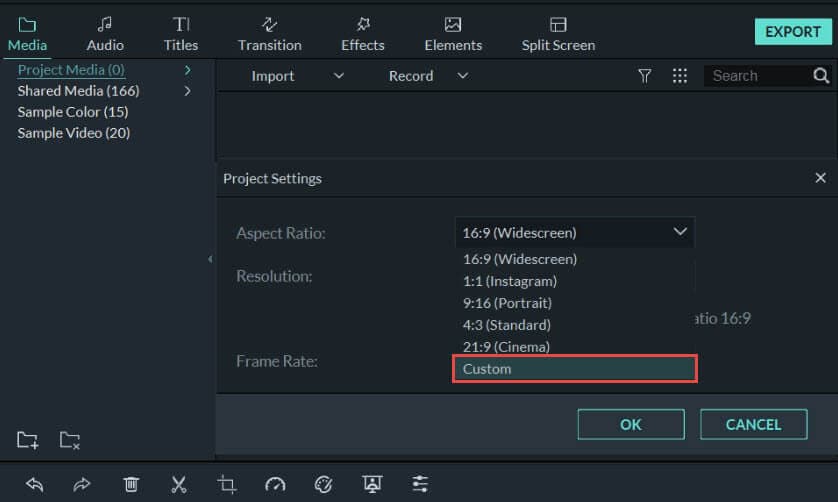Click the delete trash icon
This screenshot has height=502, width=838.
(131, 484)
